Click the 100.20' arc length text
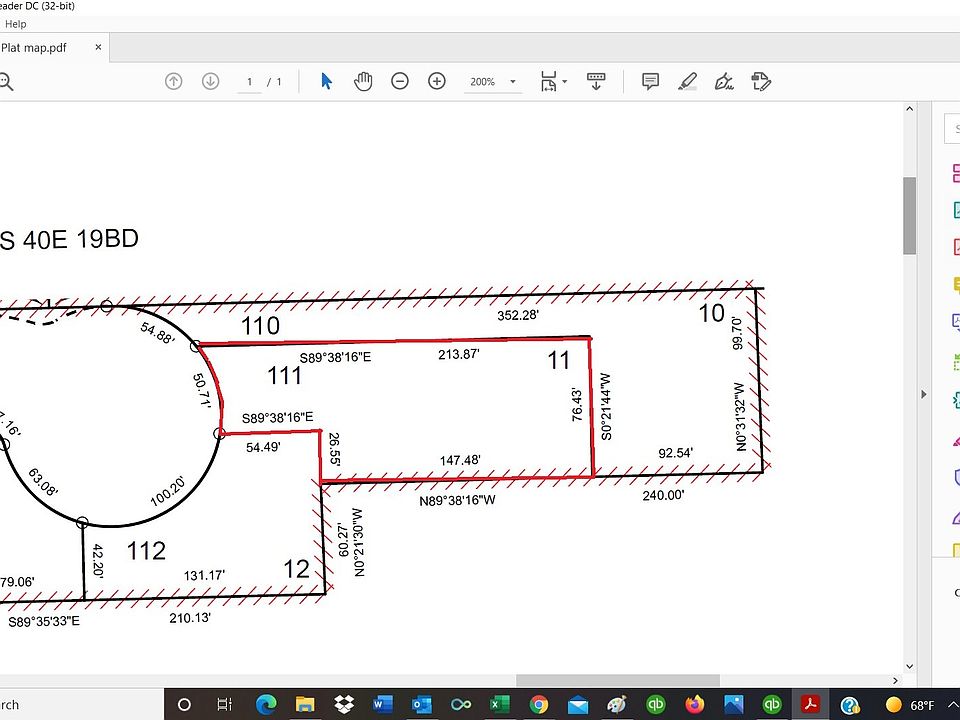This screenshot has height=720, width=960. click(168, 492)
